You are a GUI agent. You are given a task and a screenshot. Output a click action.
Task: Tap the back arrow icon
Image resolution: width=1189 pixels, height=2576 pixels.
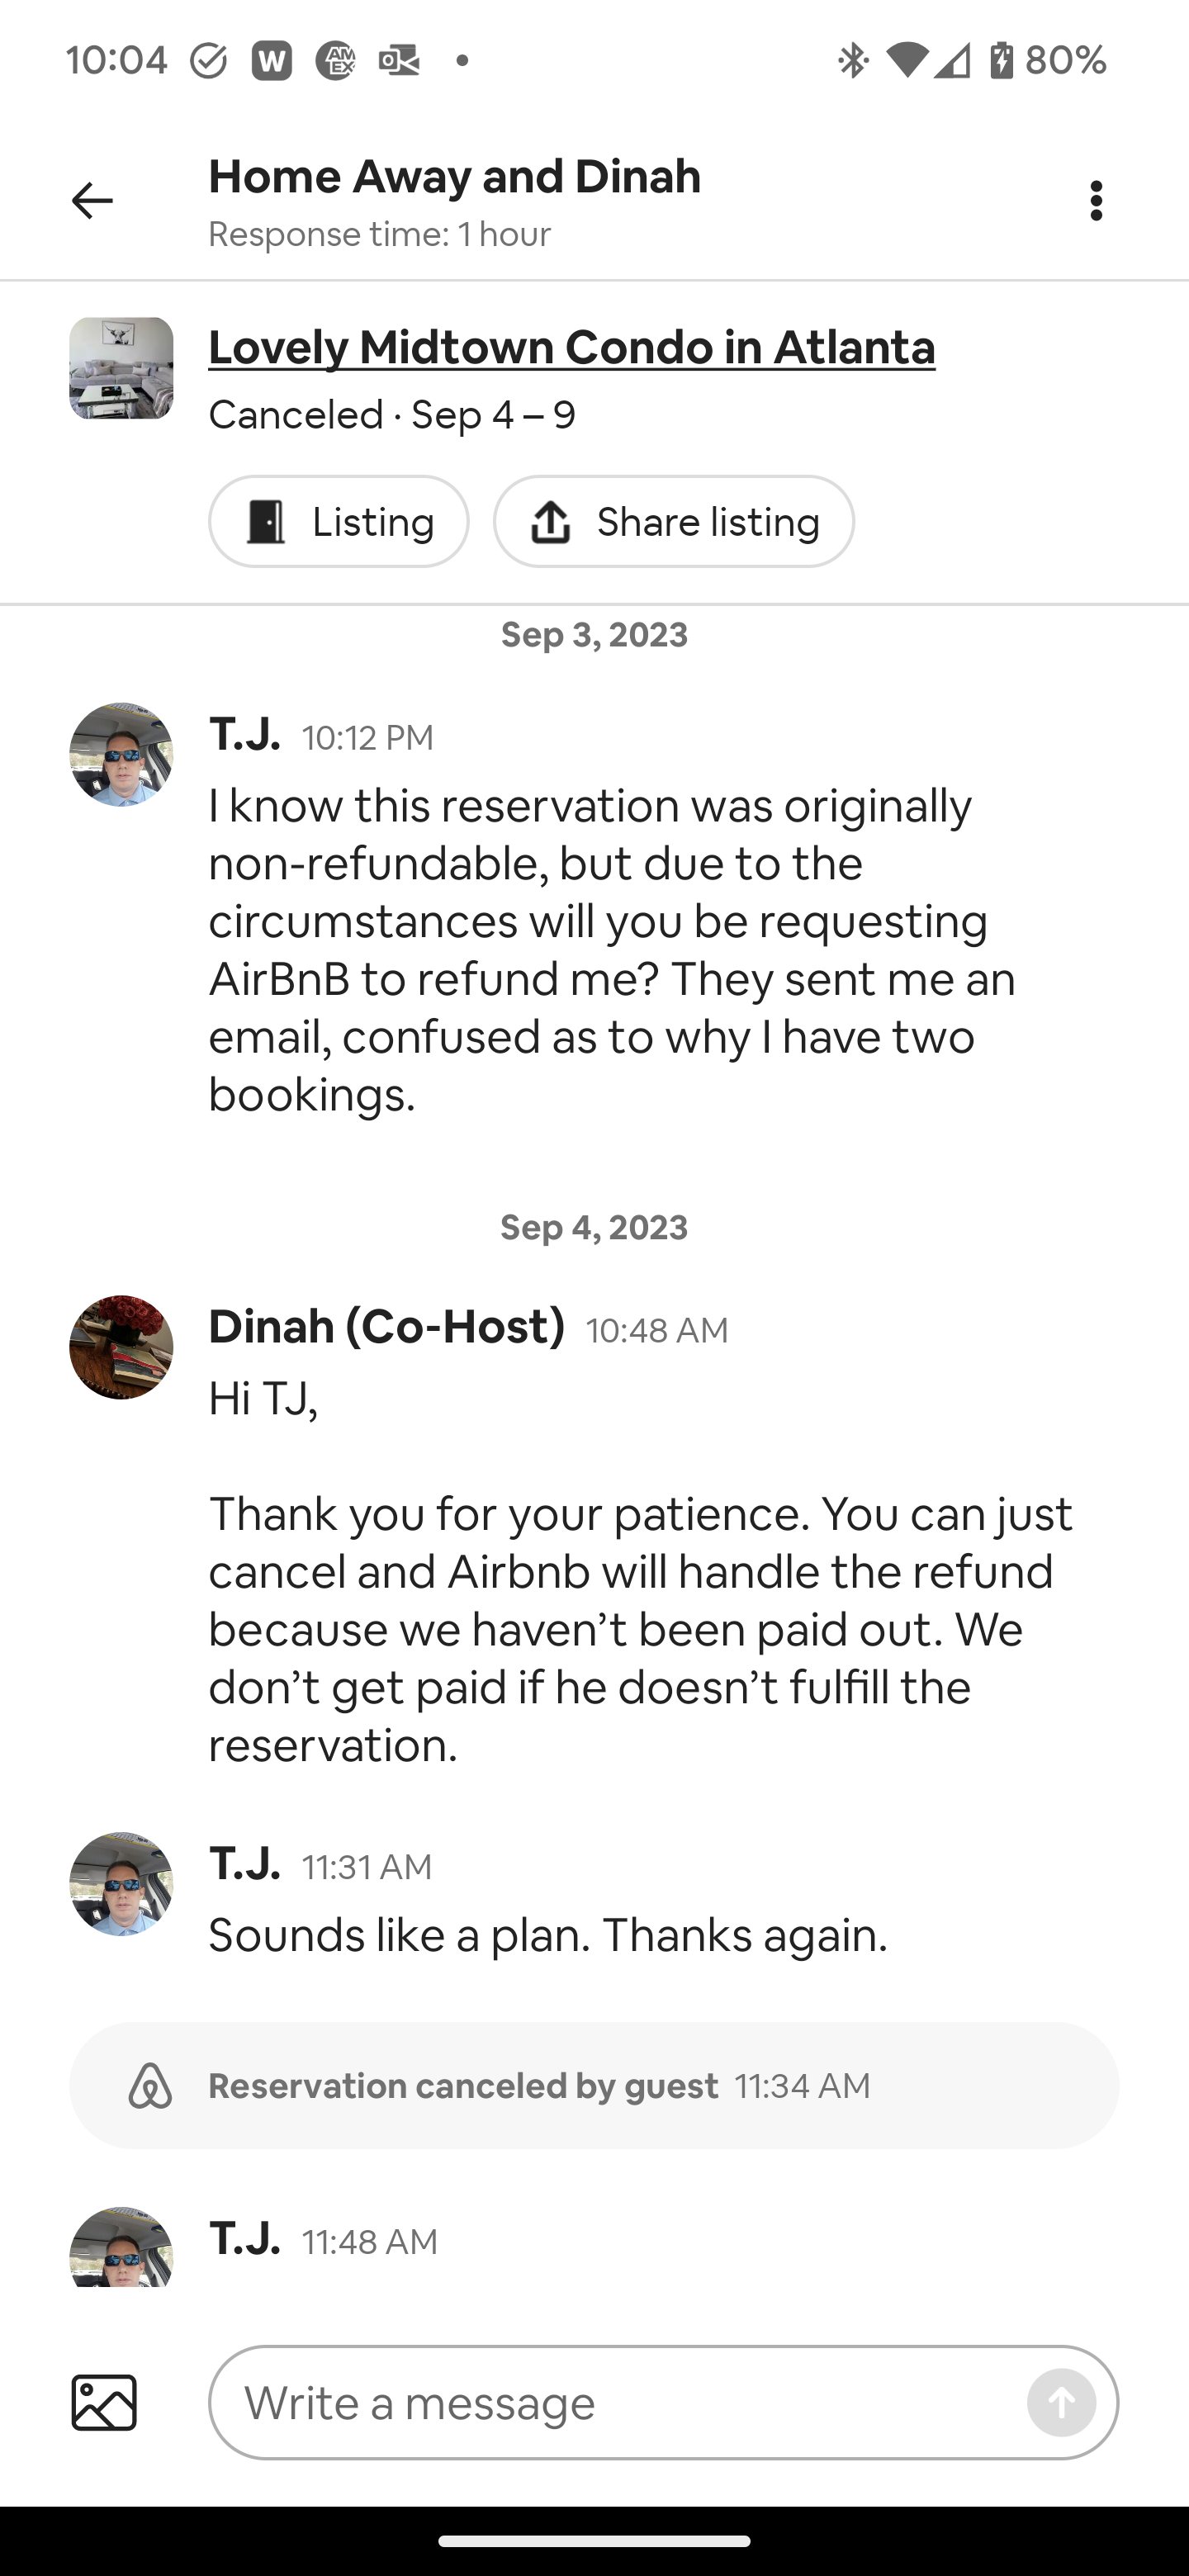[x=92, y=201]
